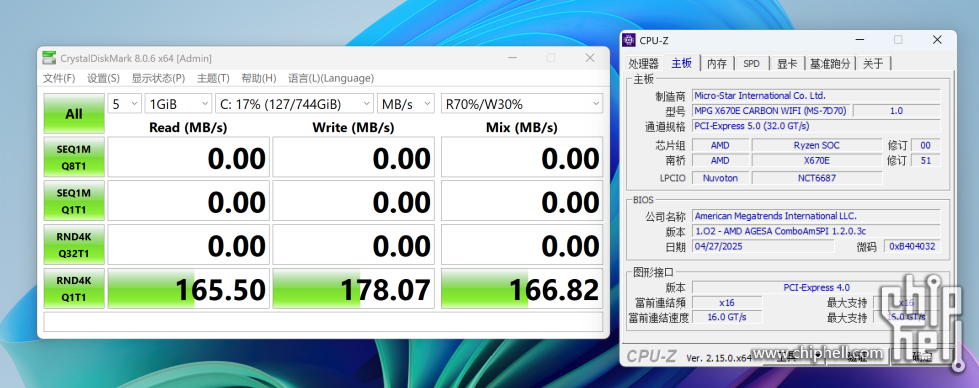Close the CrystalDiskMark window
The height and width of the screenshot is (388, 979).
tap(590, 58)
